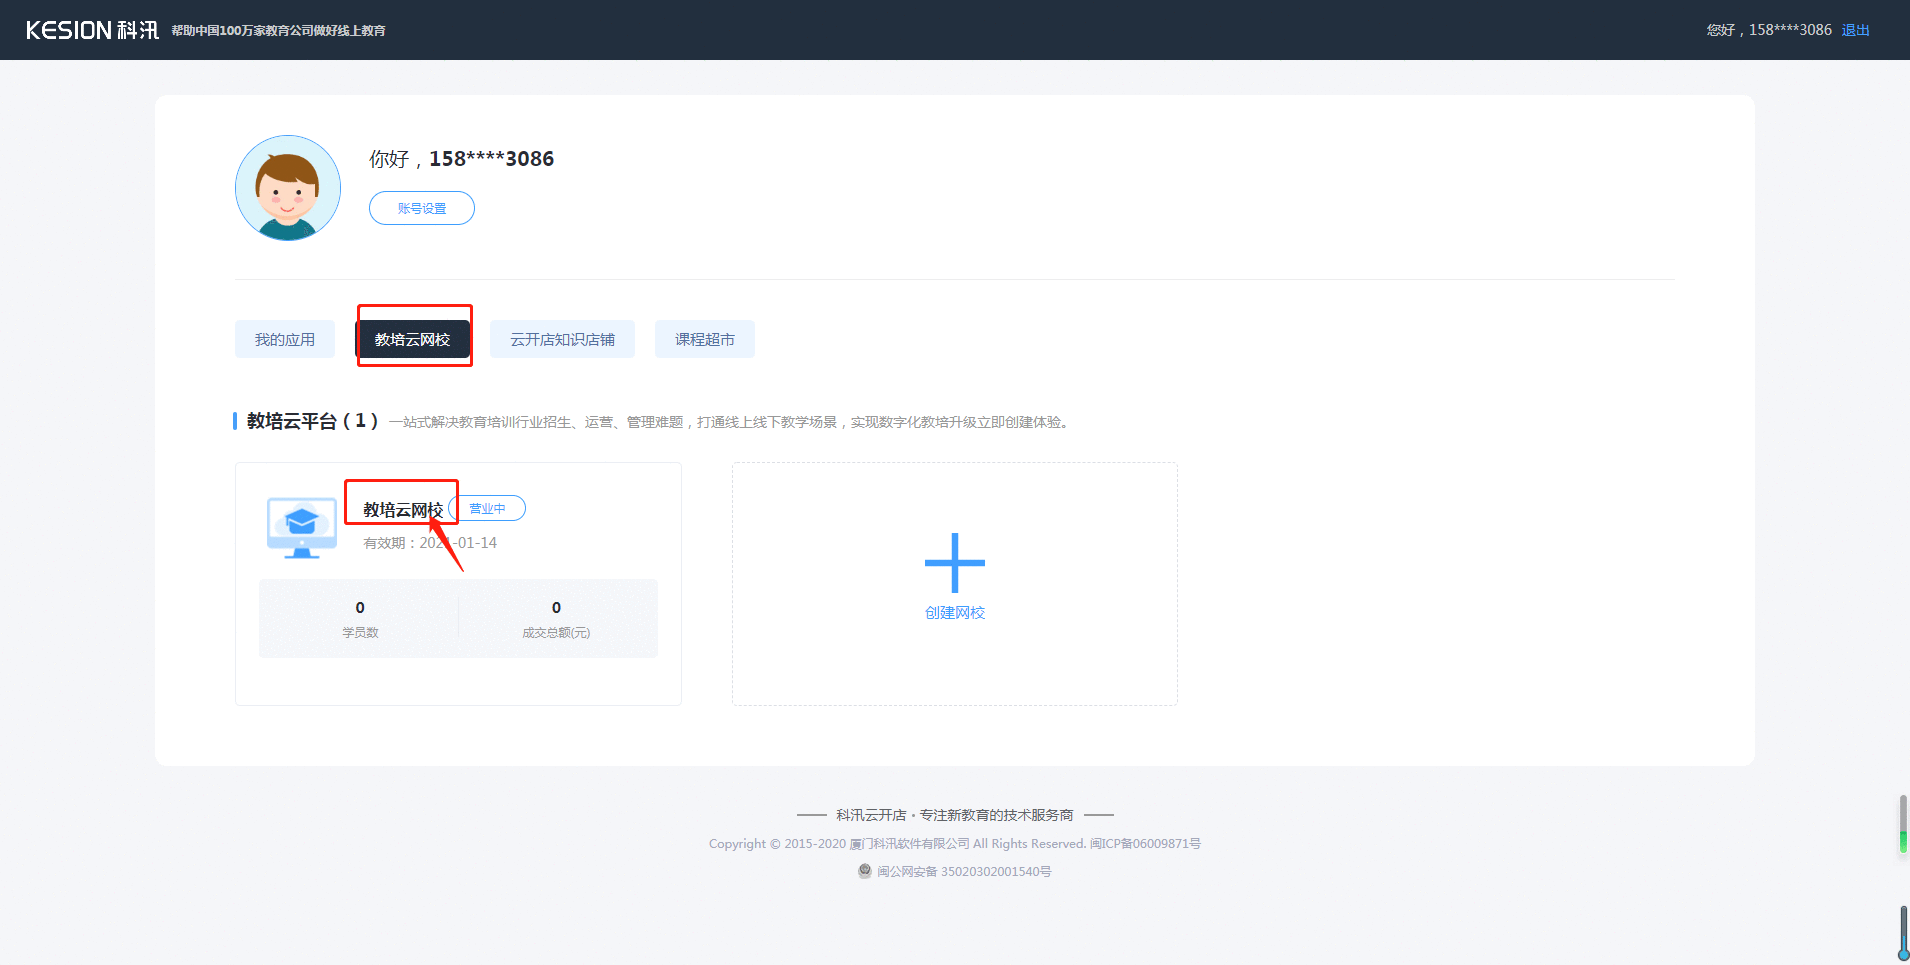The height and width of the screenshot is (965, 1910).
Task: Click the 闽ICP备06009871号 link
Action: coord(1145,843)
